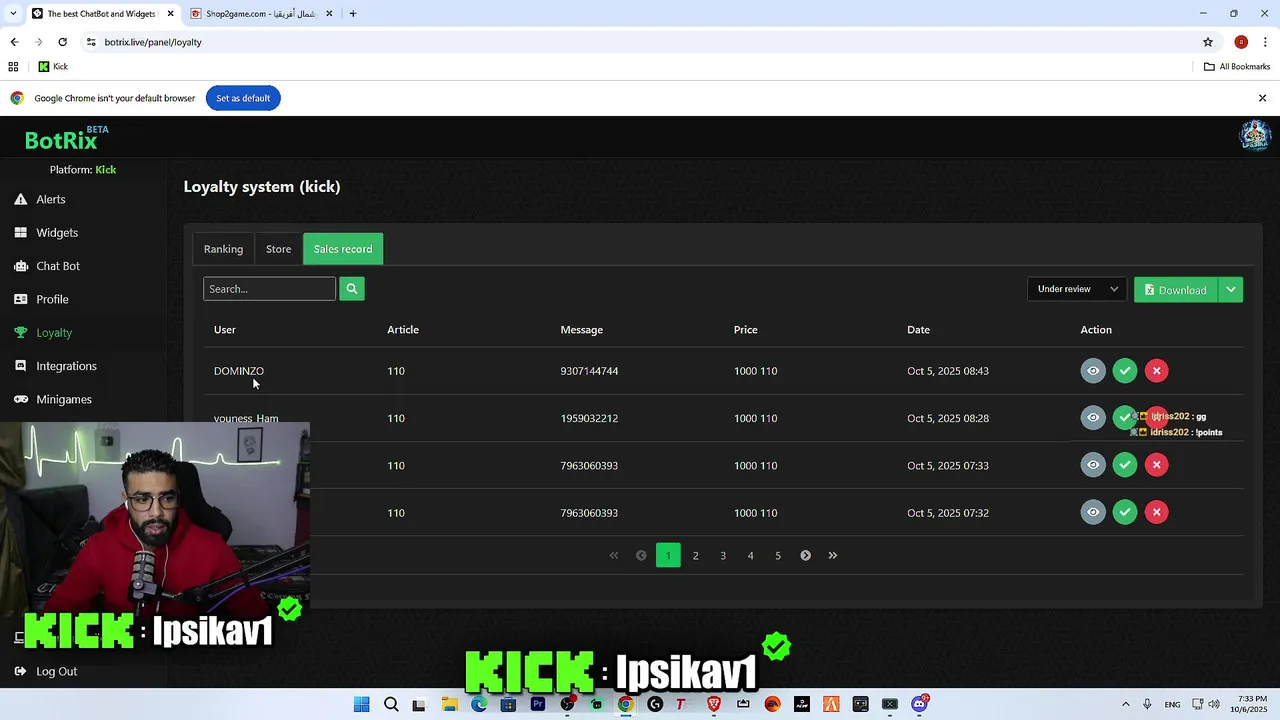
Task: Set Chrome as default browser
Action: coord(243,98)
